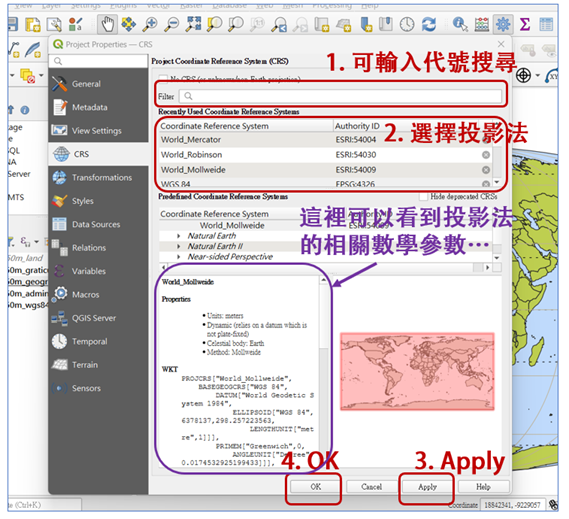The width and height of the screenshot is (569, 519).
Task: Open the Temporal Controller clock icon
Action: 407,24
